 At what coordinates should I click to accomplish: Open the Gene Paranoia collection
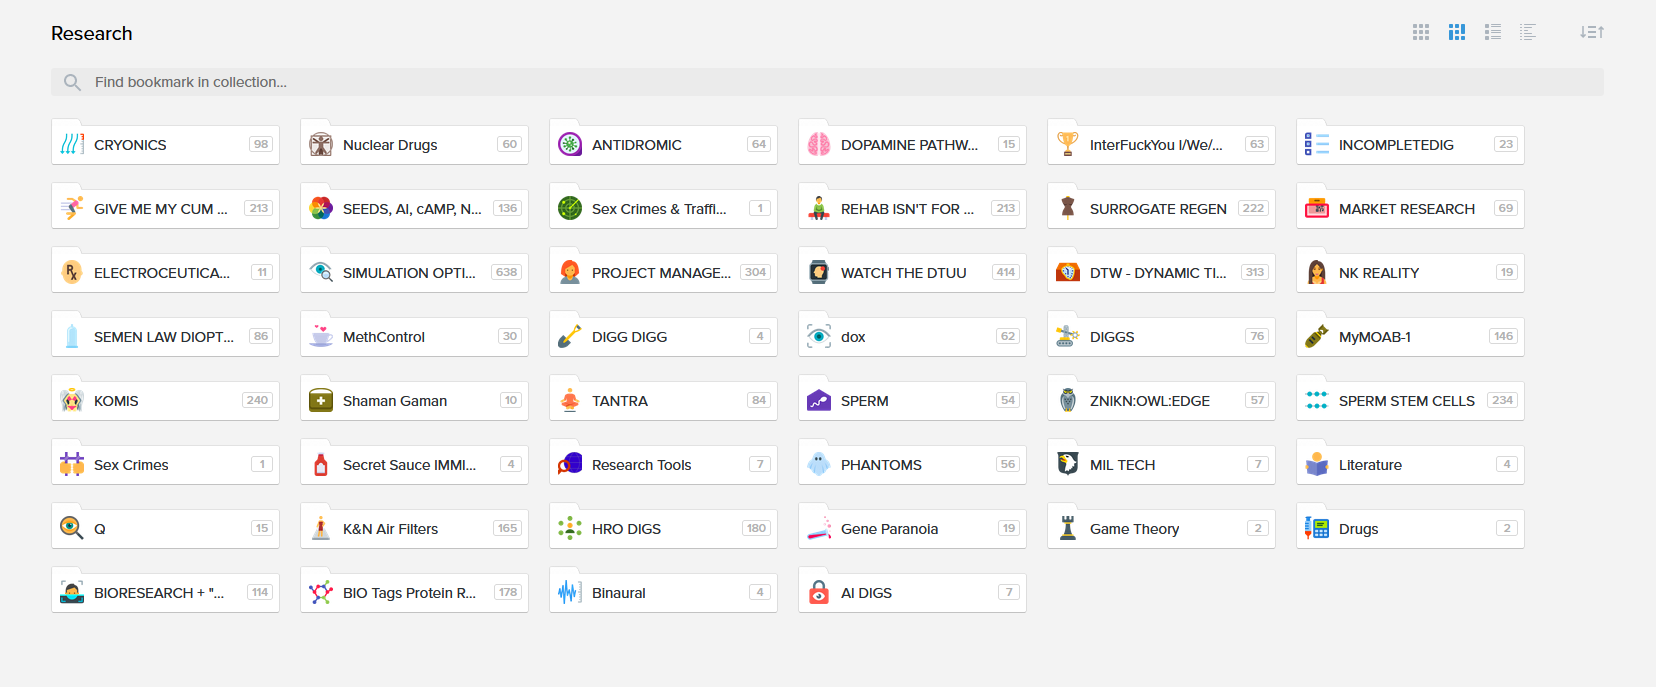pyautogui.click(x=912, y=529)
